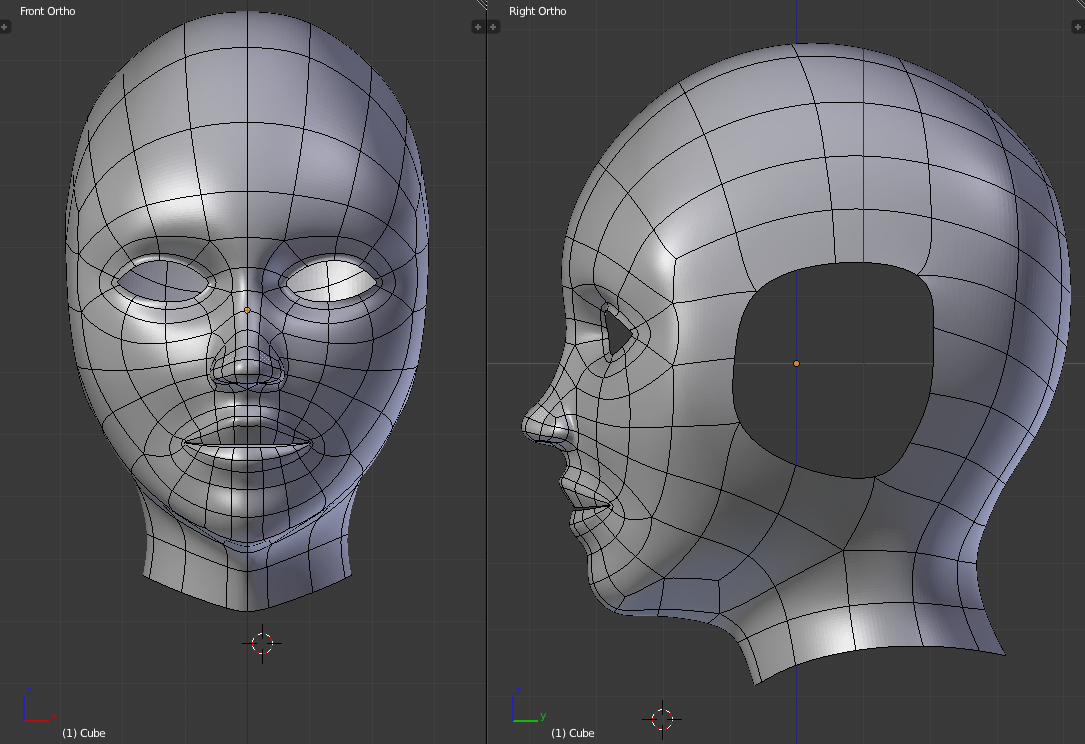The width and height of the screenshot is (1085, 744).
Task: Expand the tool shelf in the Right Ortho viewport
Action: pyautogui.click(x=494, y=27)
